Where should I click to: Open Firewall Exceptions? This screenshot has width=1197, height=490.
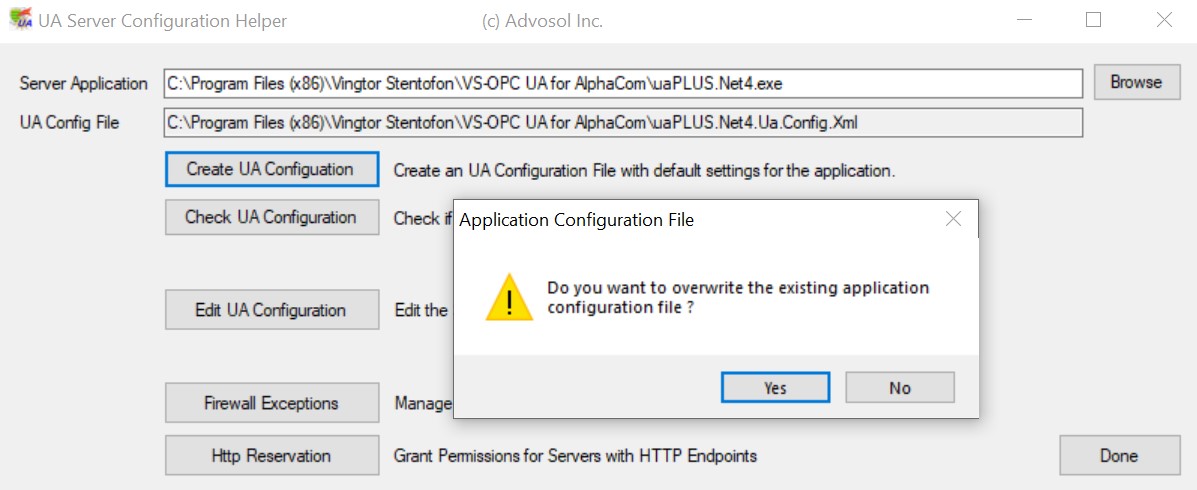click(x=271, y=404)
